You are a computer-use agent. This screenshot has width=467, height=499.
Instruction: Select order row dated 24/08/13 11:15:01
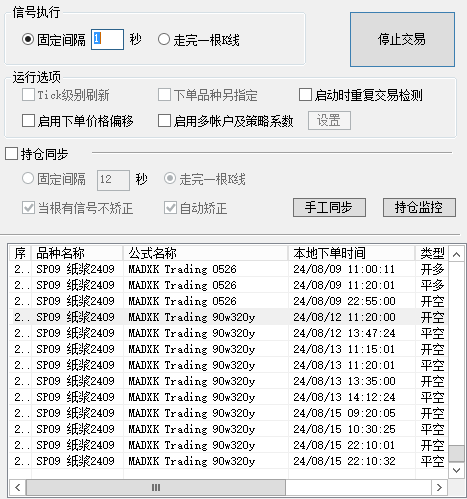point(229,349)
